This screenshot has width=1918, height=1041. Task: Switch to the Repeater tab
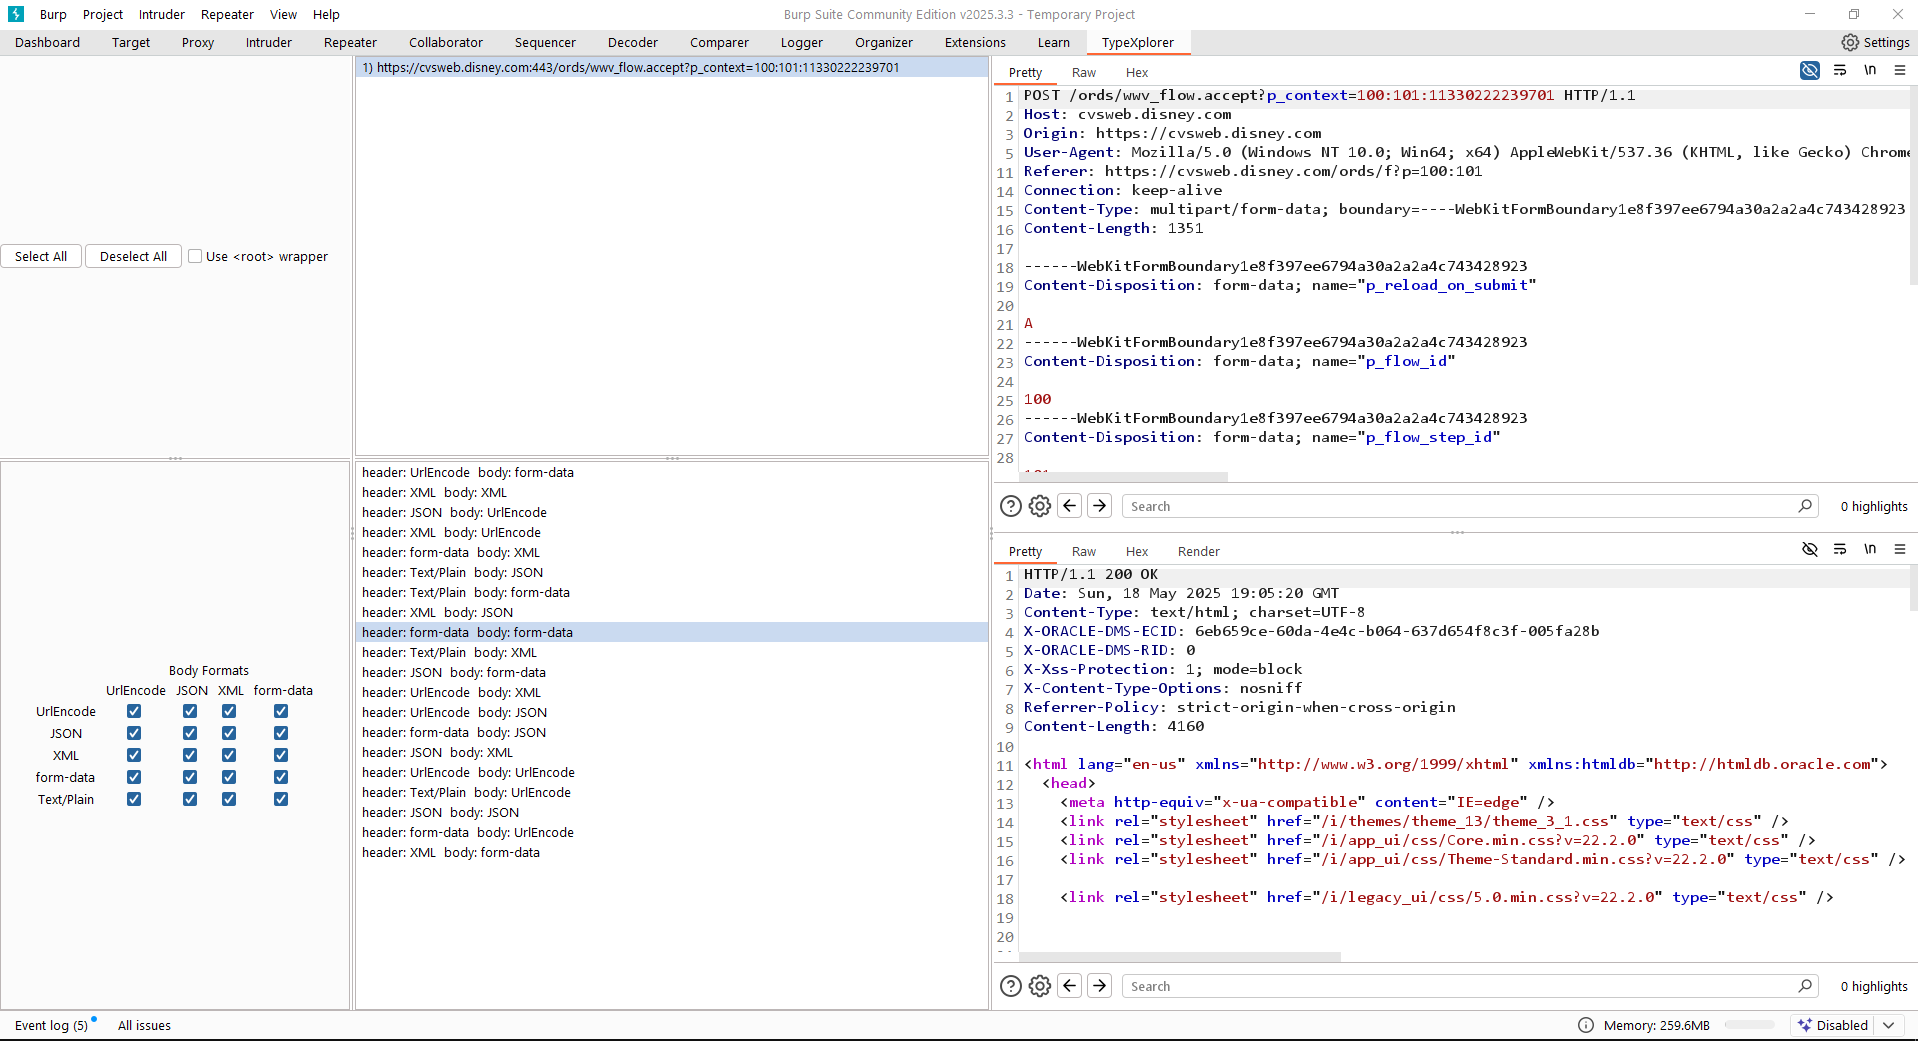pyautogui.click(x=350, y=42)
